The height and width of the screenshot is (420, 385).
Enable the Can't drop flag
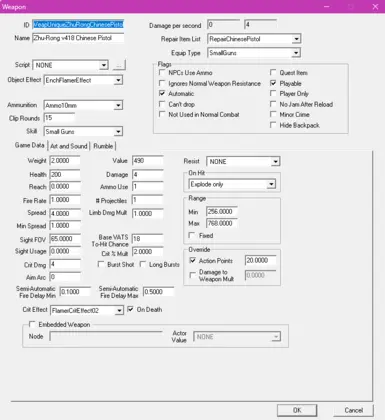(162, 104)
